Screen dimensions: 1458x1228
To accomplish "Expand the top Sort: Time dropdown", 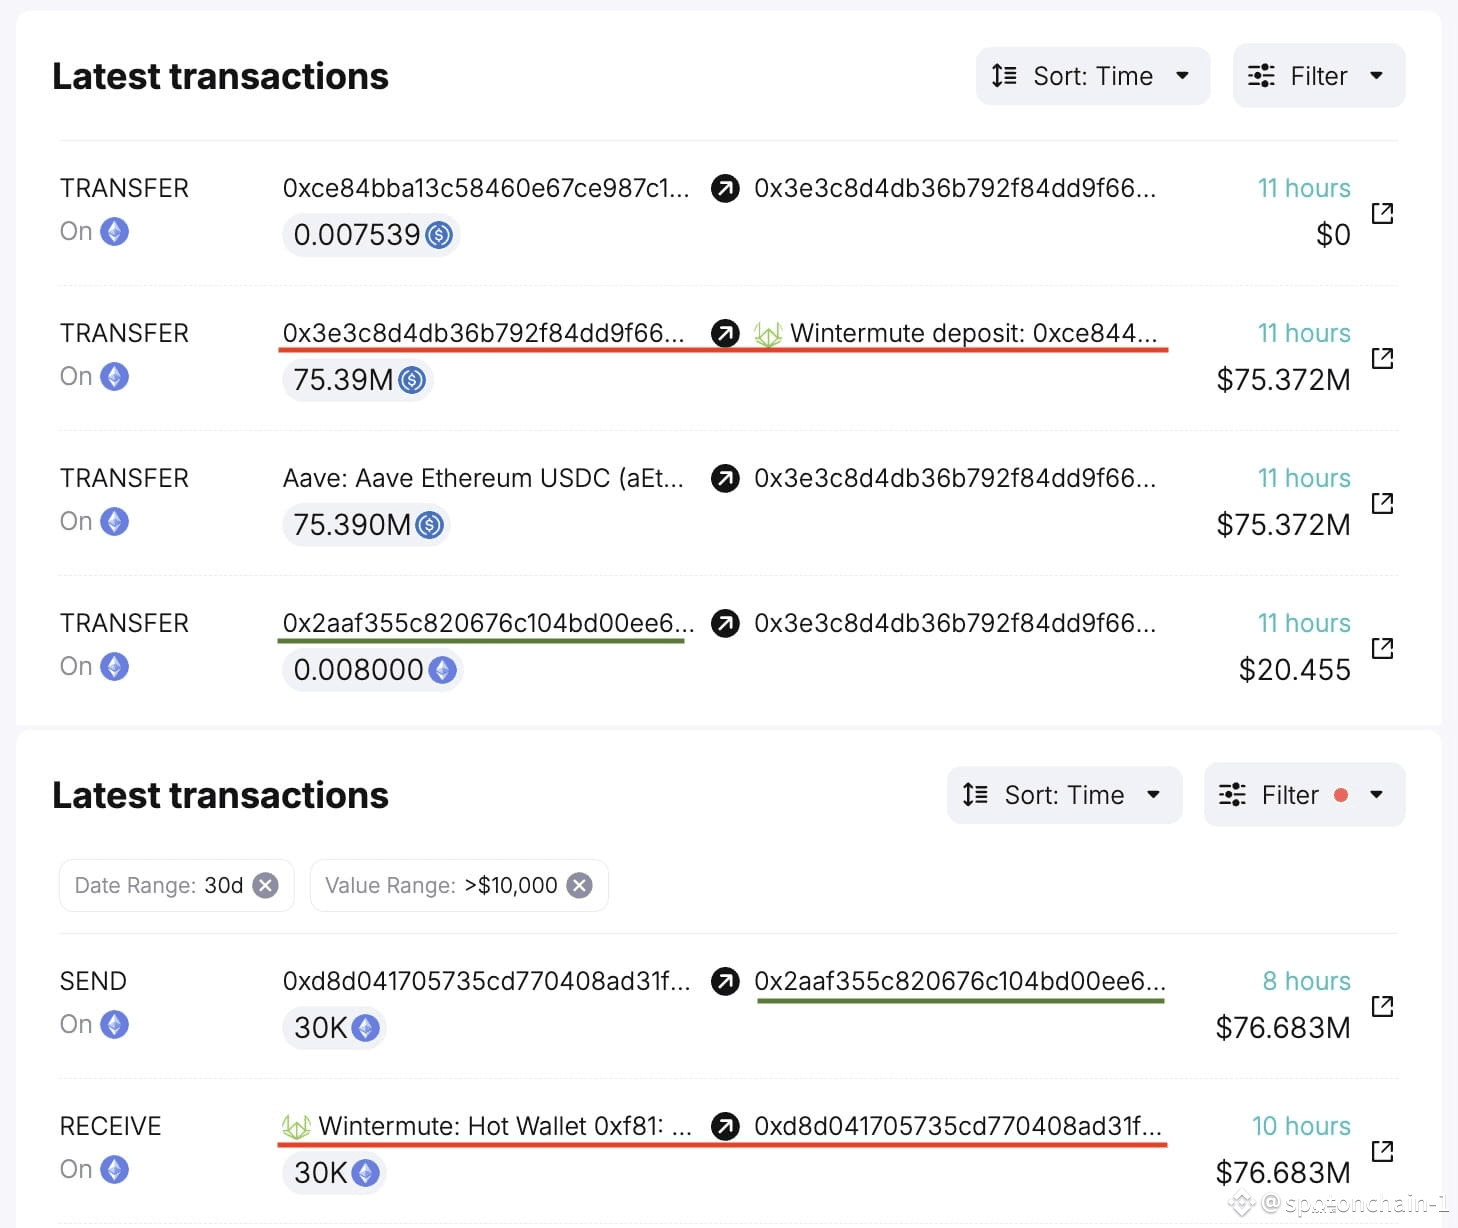I will [x=1092, y=76].
